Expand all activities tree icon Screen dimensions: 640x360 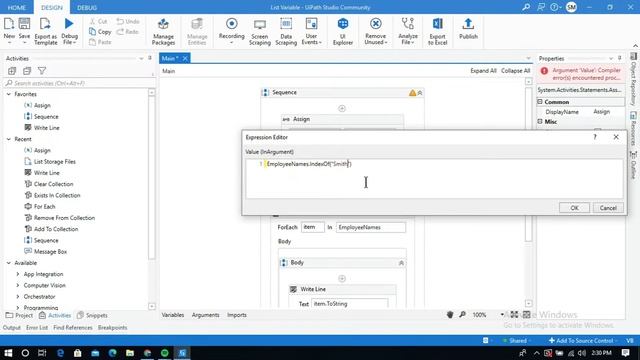(12, 71)
